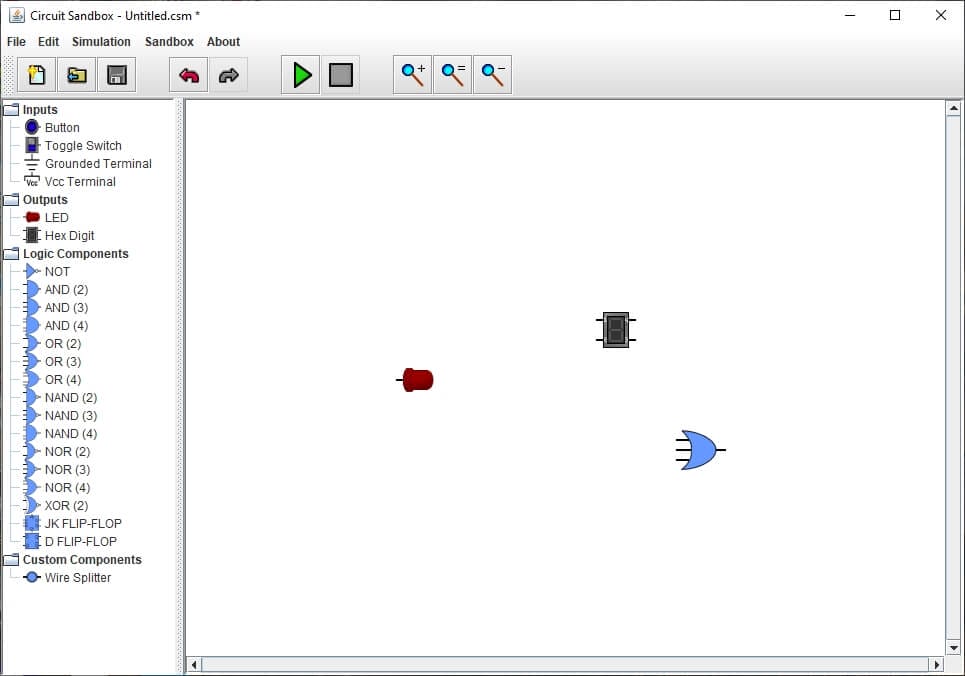Open the Simulation menu
The width and height of the screenshot is (965, 676).
(x=103, y=41)
